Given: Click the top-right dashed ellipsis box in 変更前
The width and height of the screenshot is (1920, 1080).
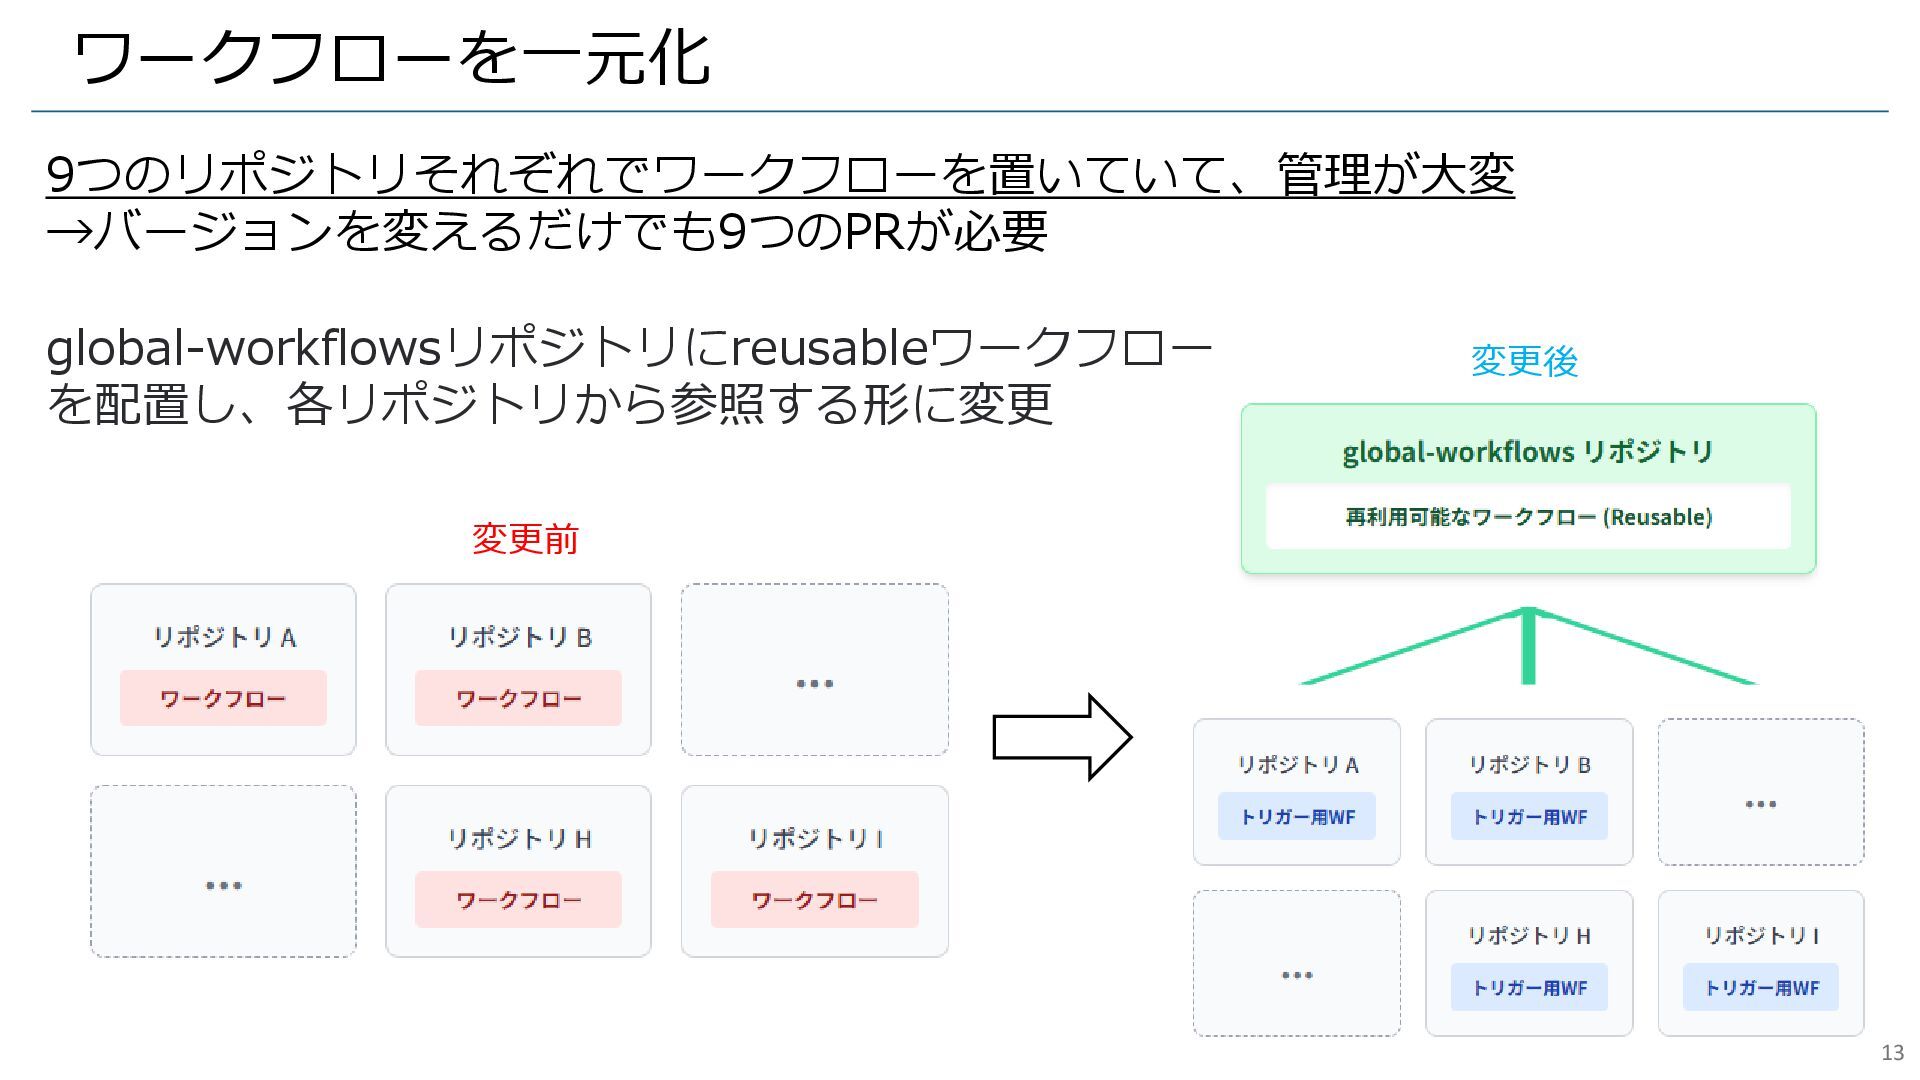Looking at the screenshot, I should click(814, 670).
